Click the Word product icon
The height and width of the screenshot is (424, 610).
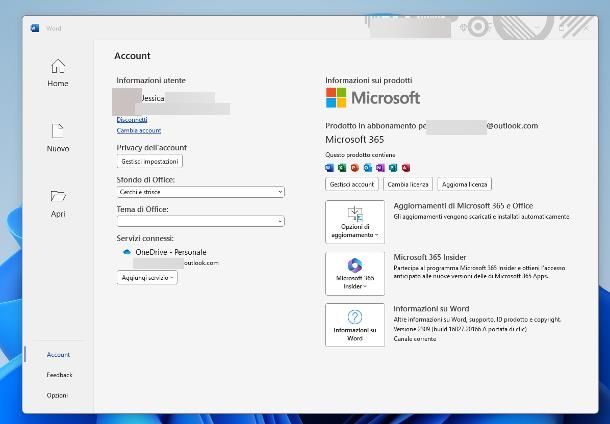coord(329,168)
